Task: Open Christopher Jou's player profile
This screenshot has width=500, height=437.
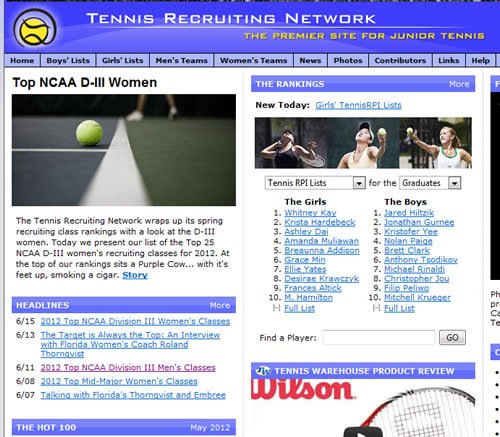Action: click(x=416, y=278)
